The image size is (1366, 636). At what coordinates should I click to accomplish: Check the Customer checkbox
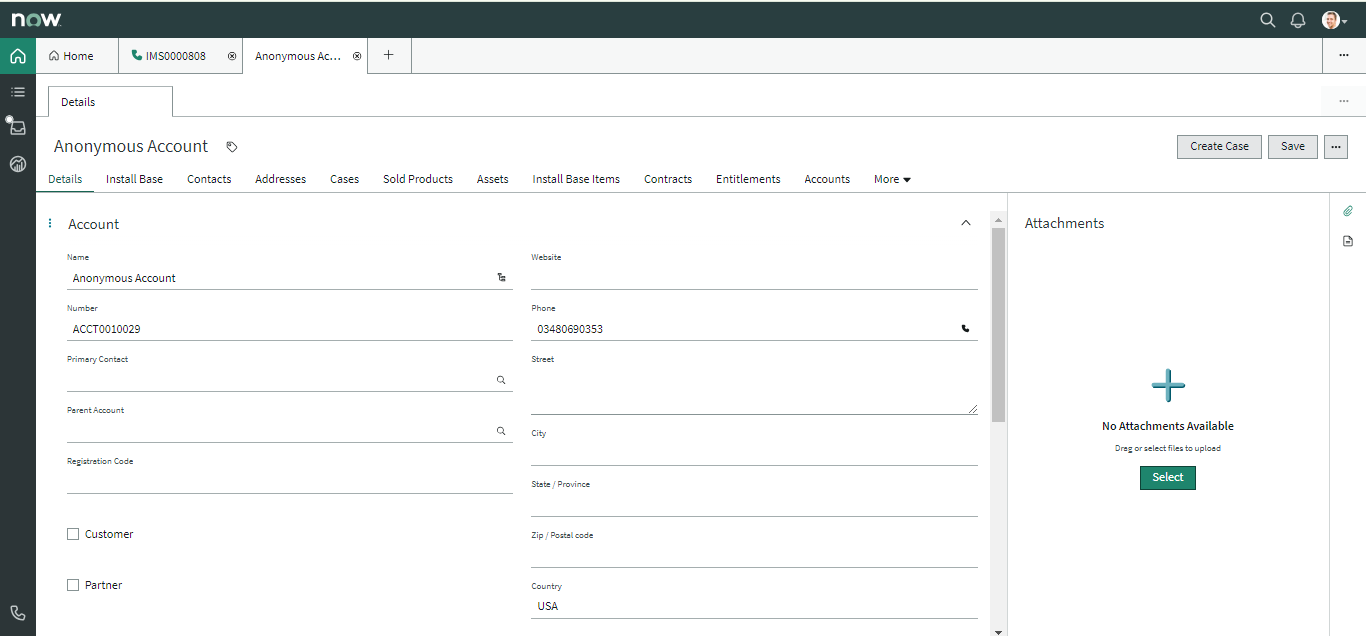point(73,534)
